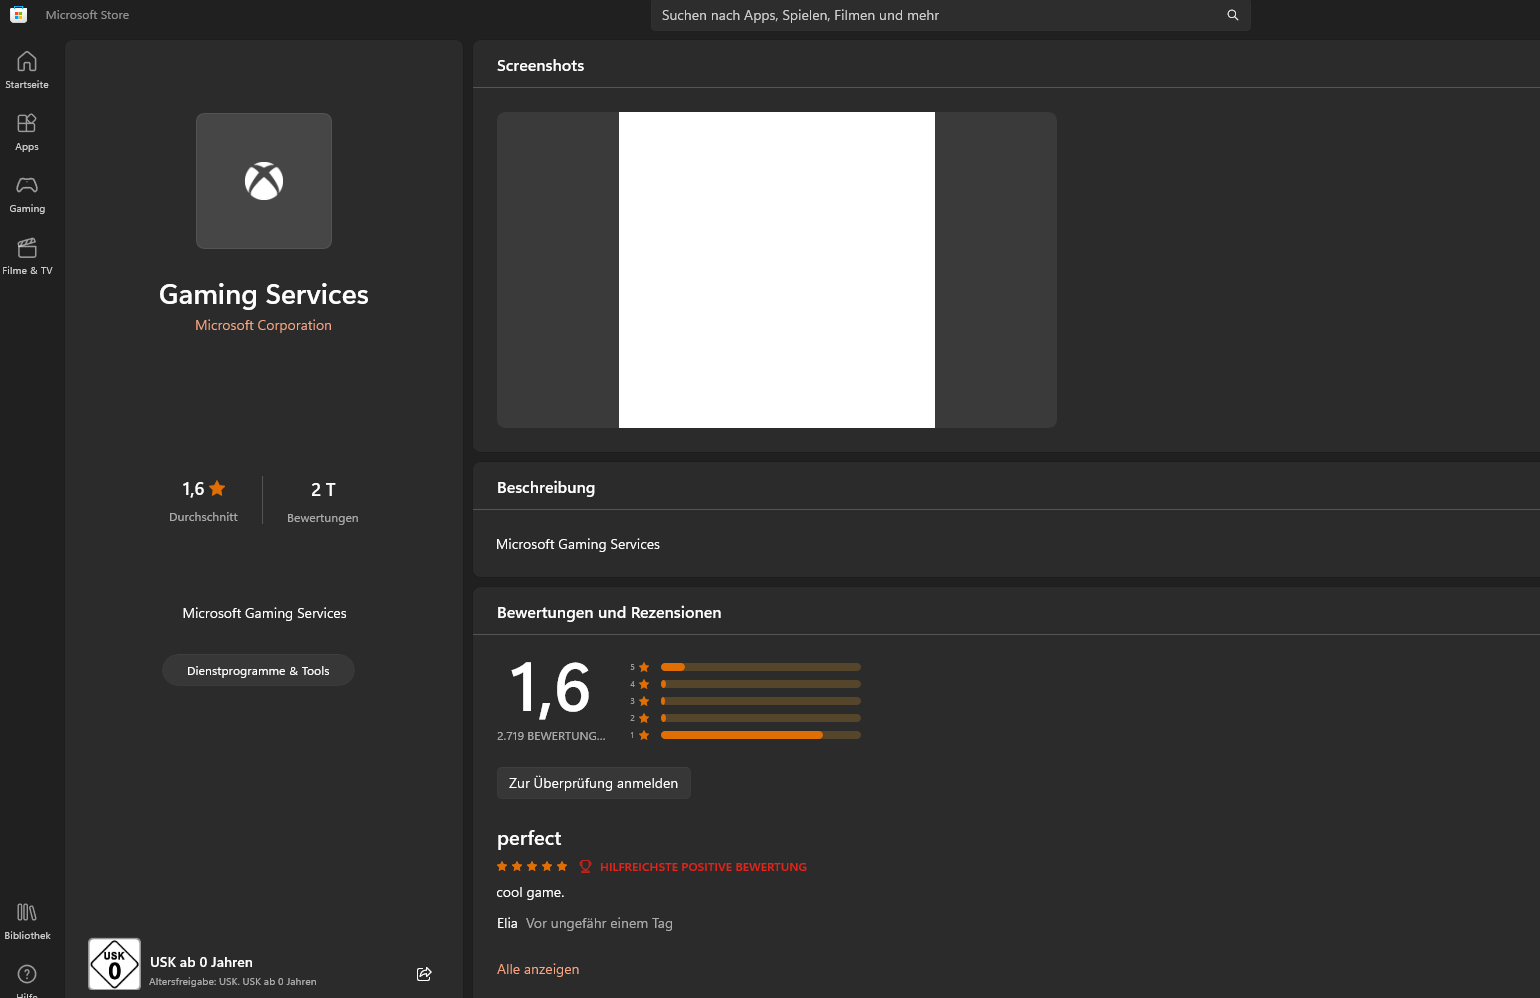Click the search magnifier icon
Image resolution: width=1540 pixels, height=998 pixels.
pos(1232,15)
